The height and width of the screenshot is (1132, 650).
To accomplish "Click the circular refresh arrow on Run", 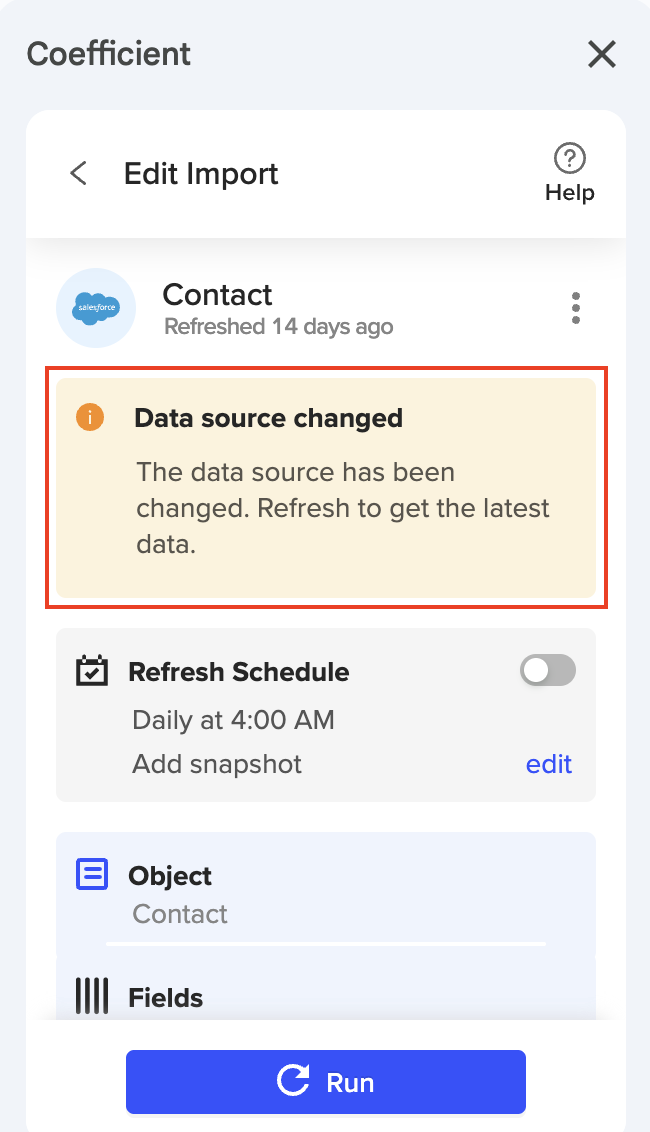I will pyautogui.click(x=293, y=1081).
